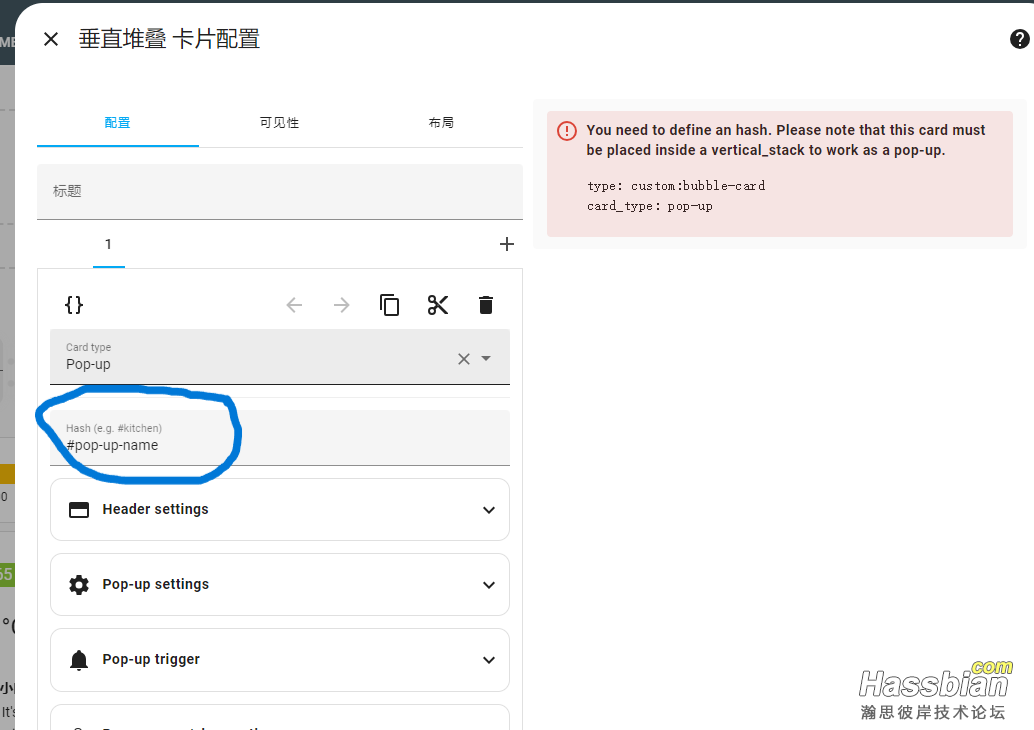The image size is (1034, 730).
Task: Close the vertical stack card configuration dialog
Action: (x=51, y=39)
